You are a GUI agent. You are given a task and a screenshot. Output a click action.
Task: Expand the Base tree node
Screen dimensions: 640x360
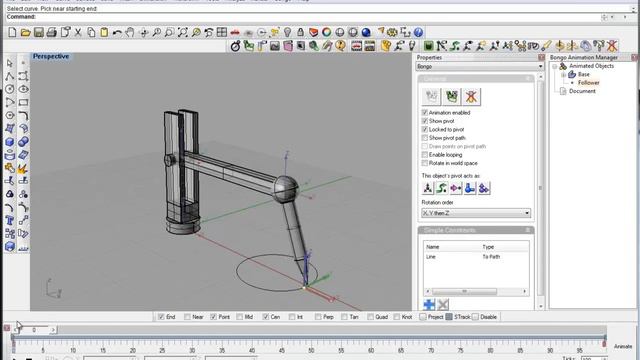click(x=563, y=75)
